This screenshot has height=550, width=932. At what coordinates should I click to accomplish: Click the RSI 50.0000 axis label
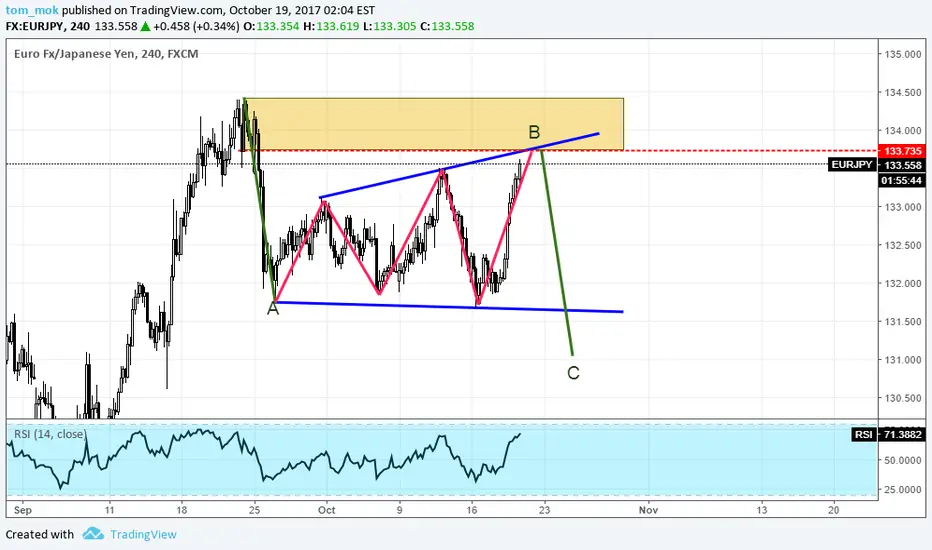(902, 460)
